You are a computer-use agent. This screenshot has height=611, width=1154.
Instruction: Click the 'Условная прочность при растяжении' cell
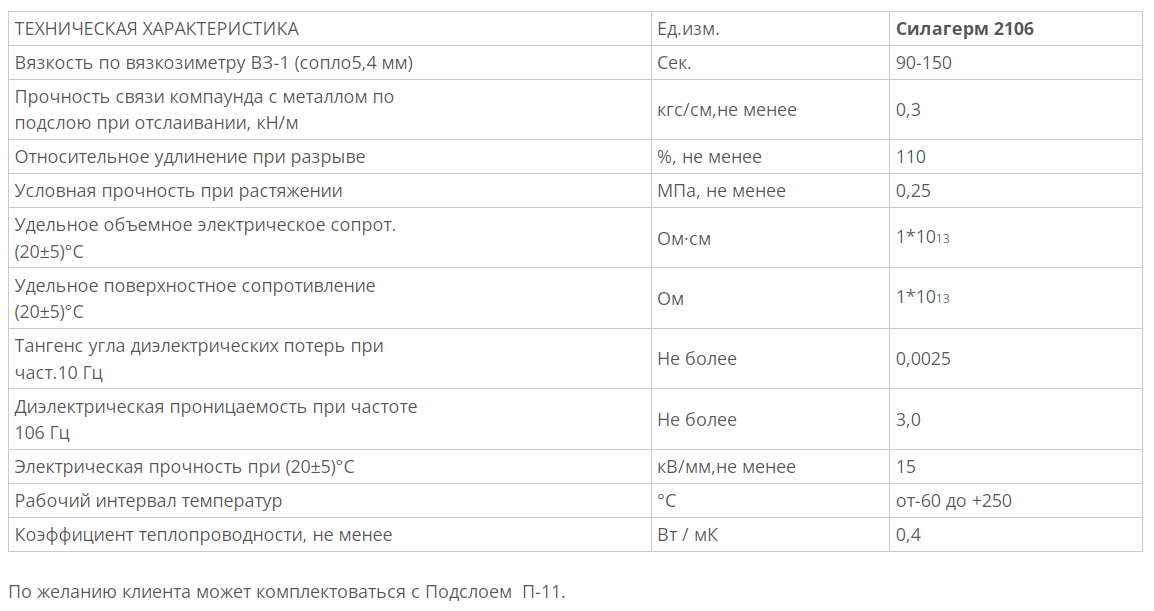pyautogui.click(x=329, y=191)
